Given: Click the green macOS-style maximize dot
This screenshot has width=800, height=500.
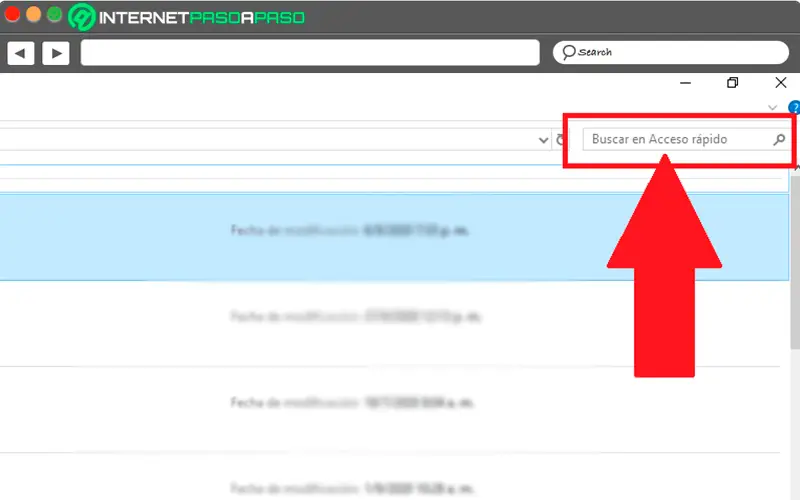Looking at the screenshot, I should click(55, 14).
